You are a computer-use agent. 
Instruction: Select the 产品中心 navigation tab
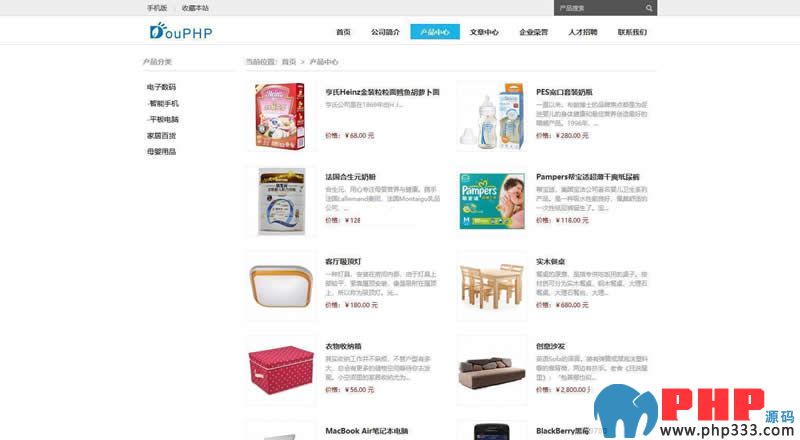point(435,32)
